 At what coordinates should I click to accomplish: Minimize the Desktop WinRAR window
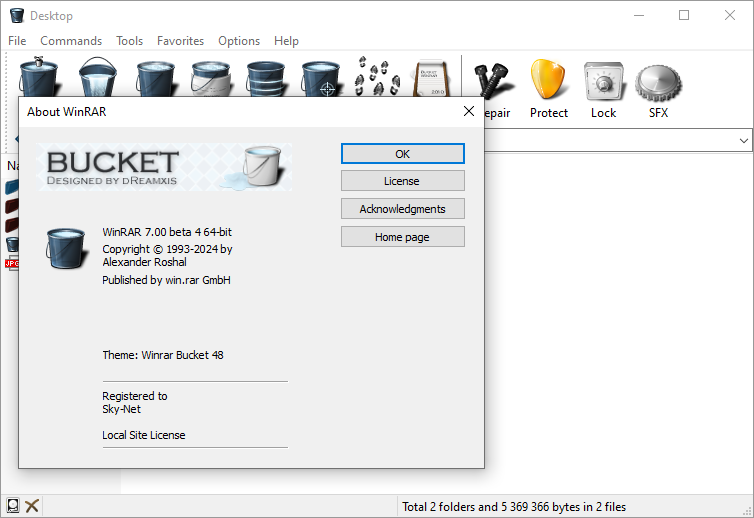[x=639, y=15]
